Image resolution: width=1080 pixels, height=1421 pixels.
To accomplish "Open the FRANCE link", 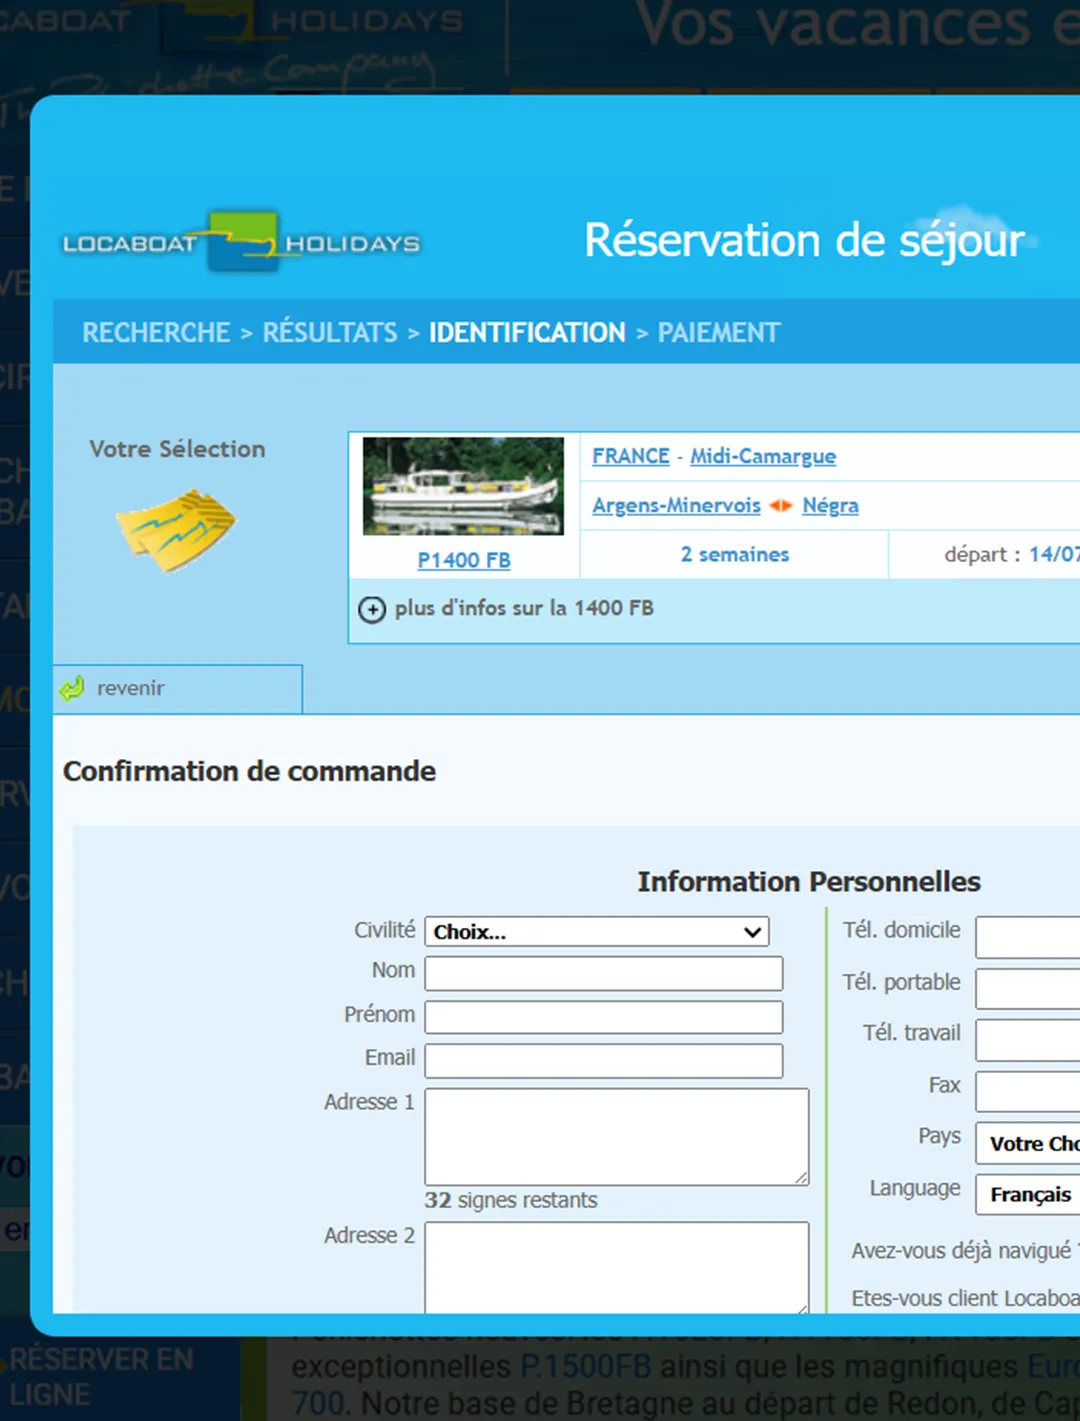I will click(x=631, y=456).
